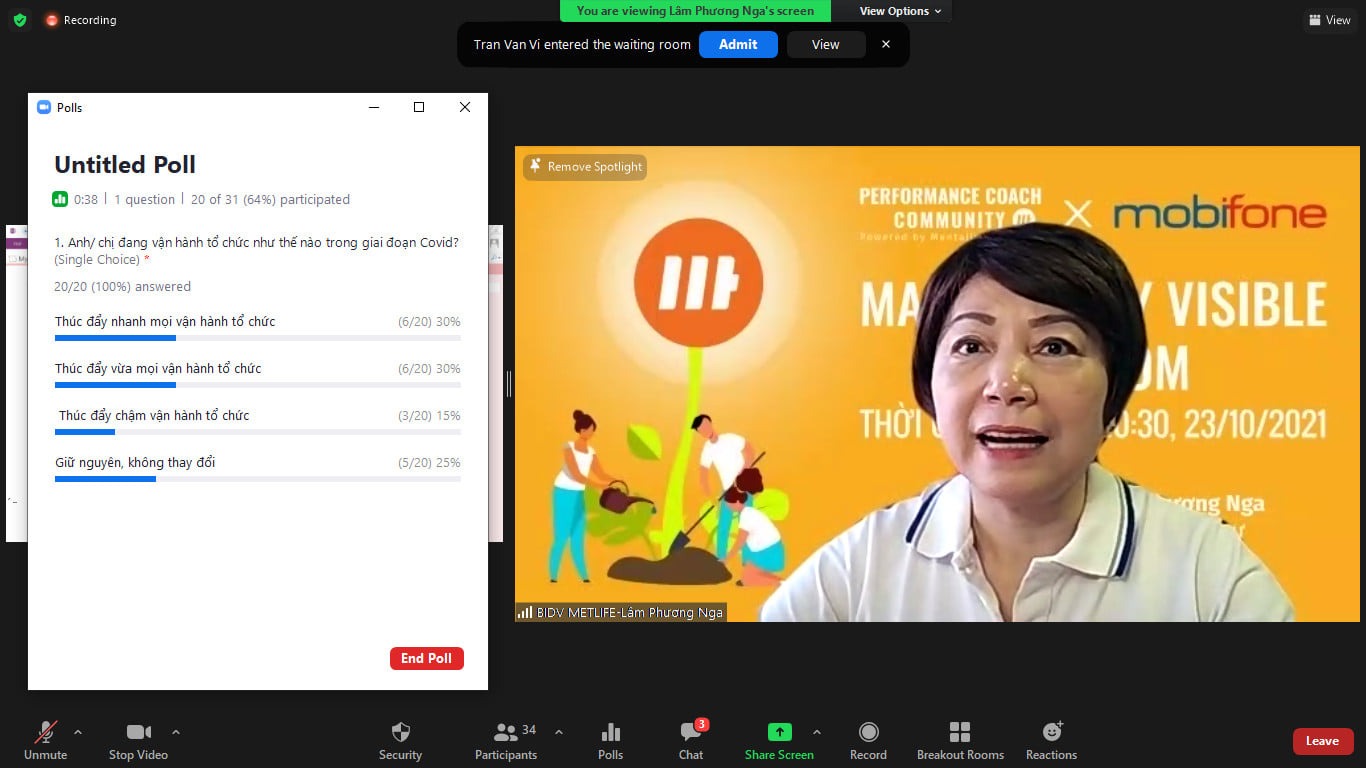This screenshot has width=1366, height=768.
Task: Click the 'Giữ nguyên, không thay đổi' result bar
Action: click(x=258, y=479)
